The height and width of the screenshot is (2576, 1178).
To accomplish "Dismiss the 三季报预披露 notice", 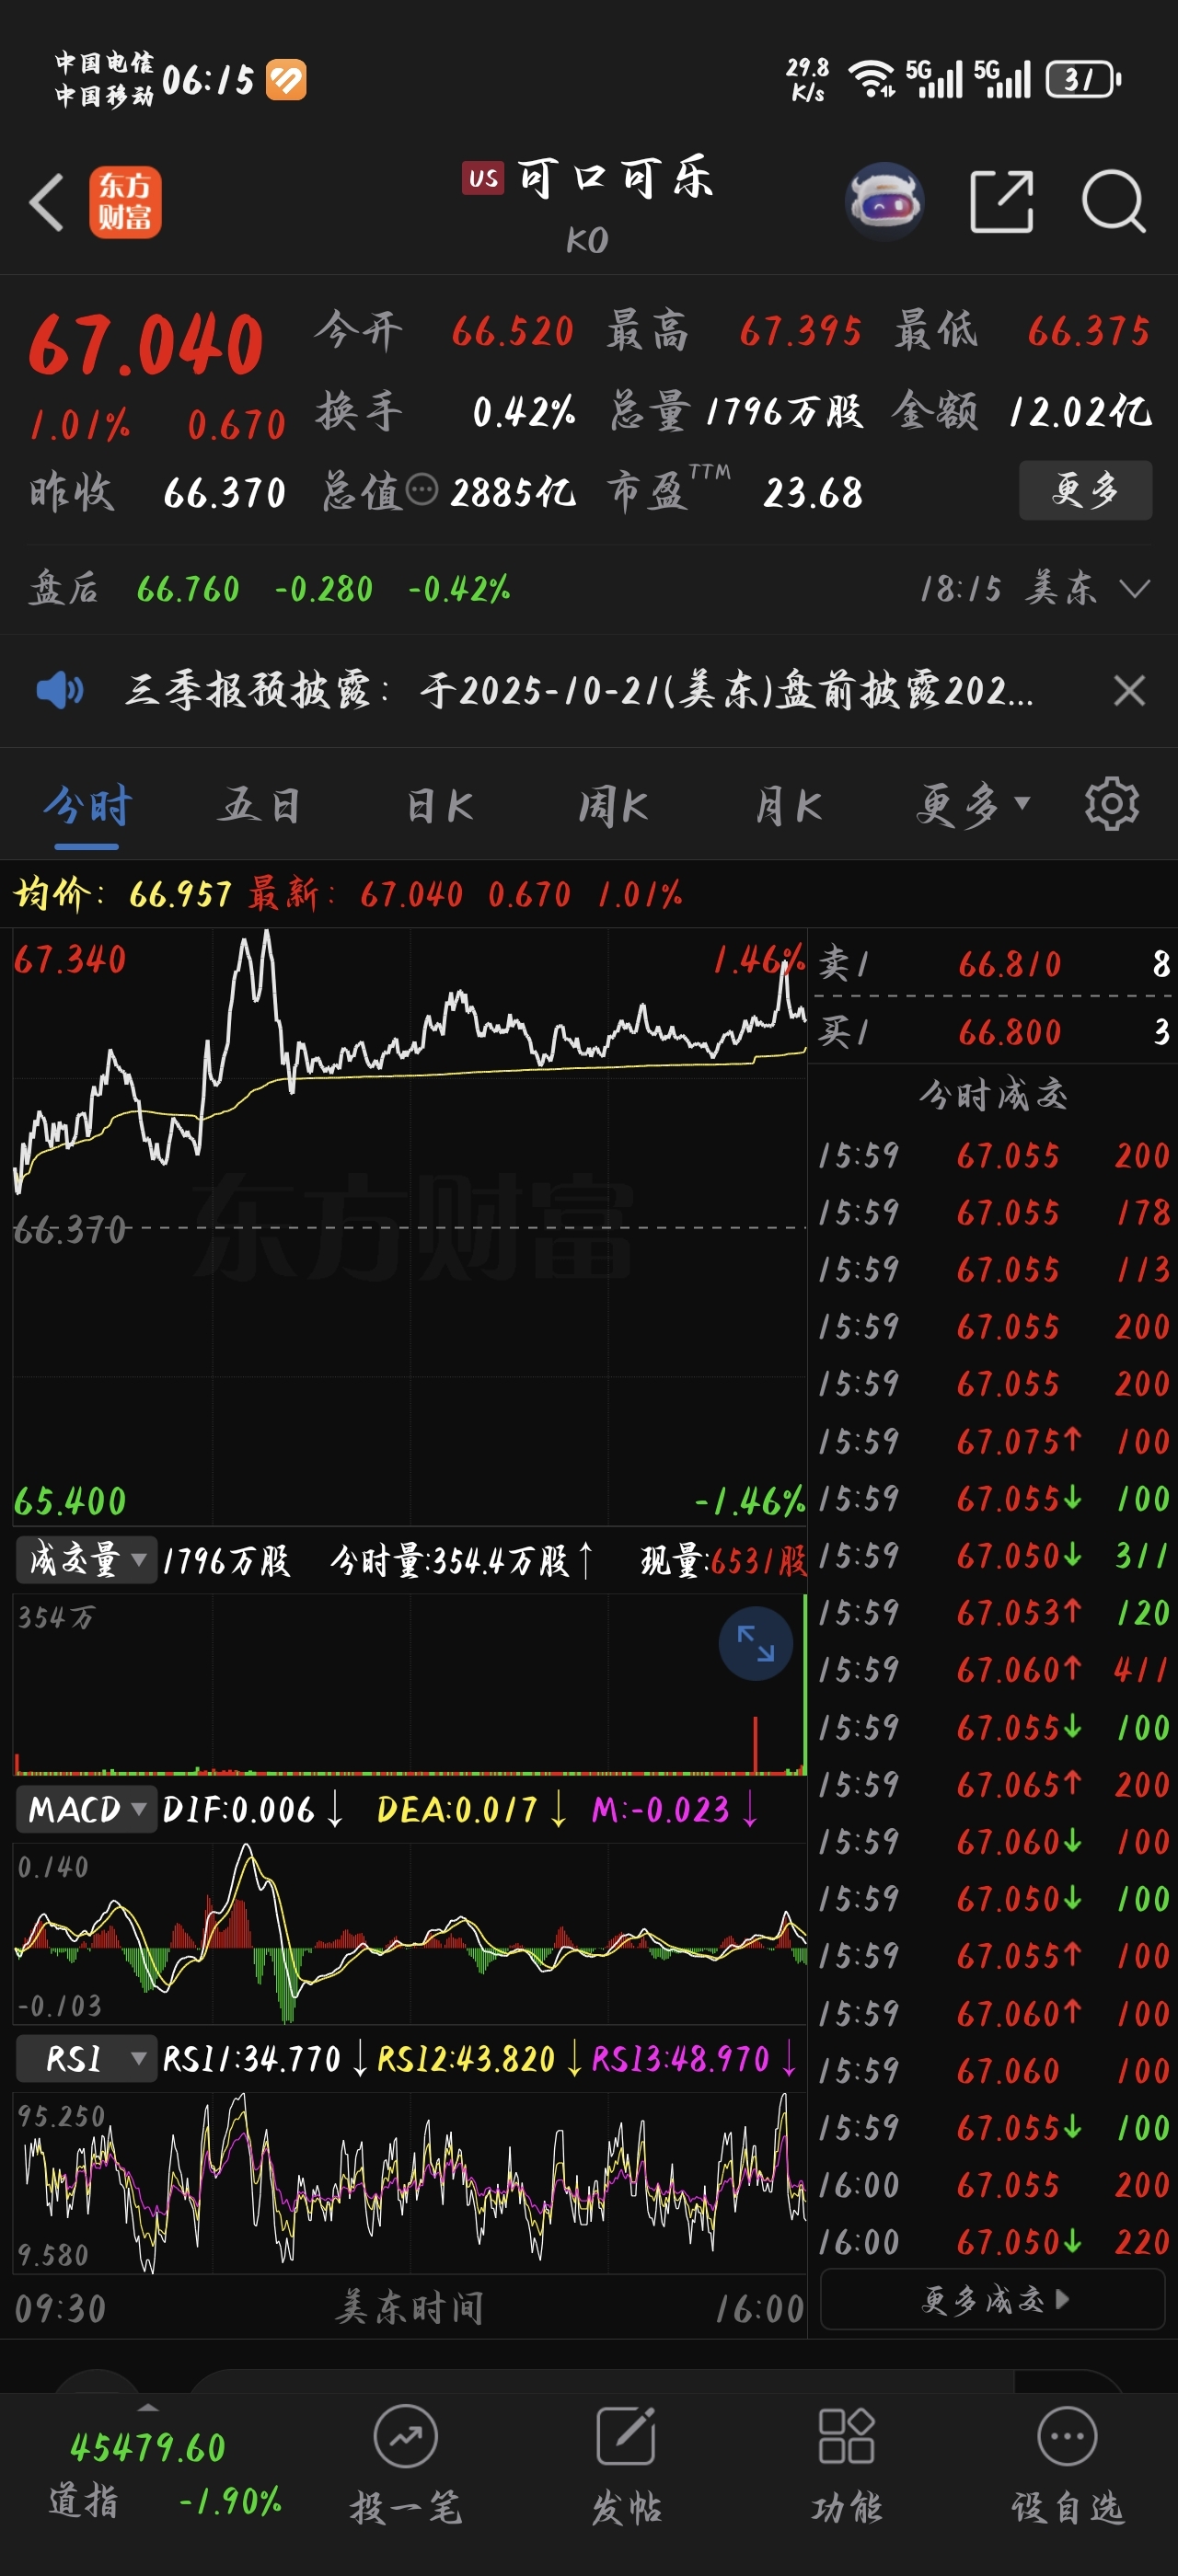I will tap(1129, 690).
